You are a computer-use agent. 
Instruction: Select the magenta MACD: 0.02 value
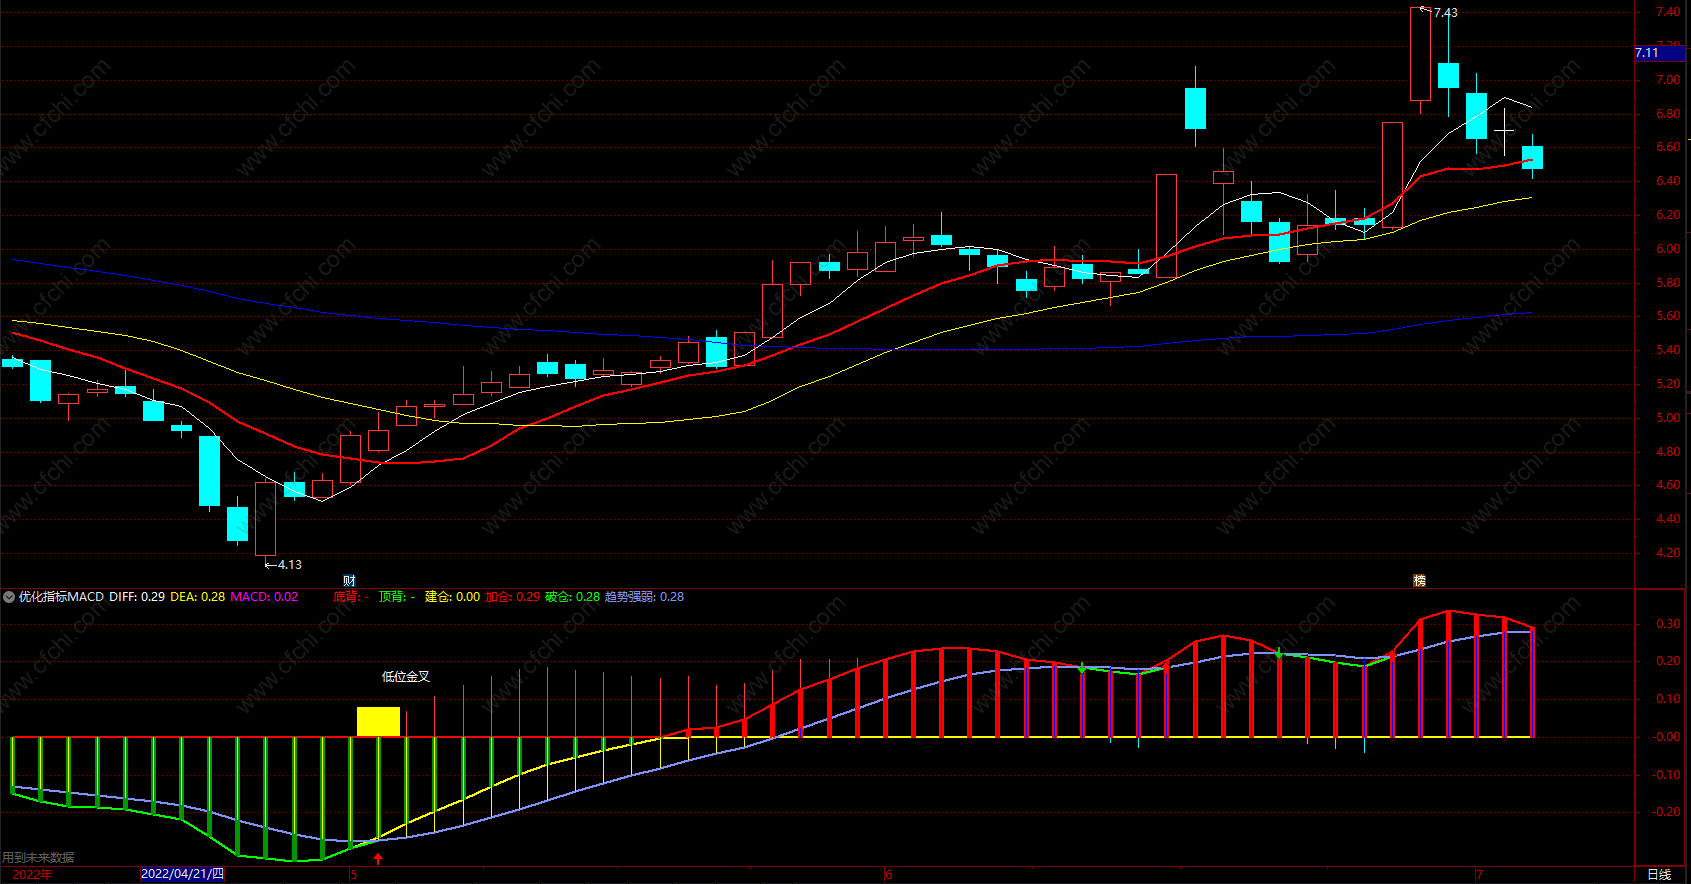pyautogui.click(x=264, y=597)
